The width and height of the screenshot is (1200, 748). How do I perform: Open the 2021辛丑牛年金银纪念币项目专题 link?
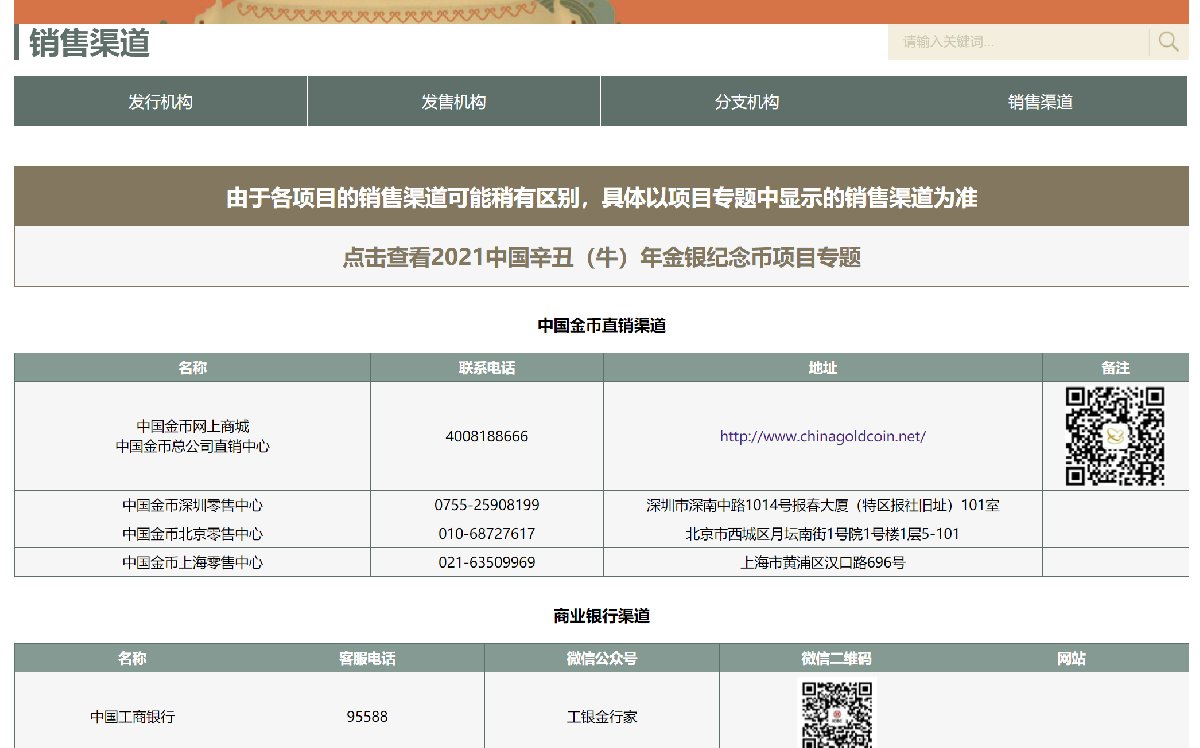(x=601, y=257)
